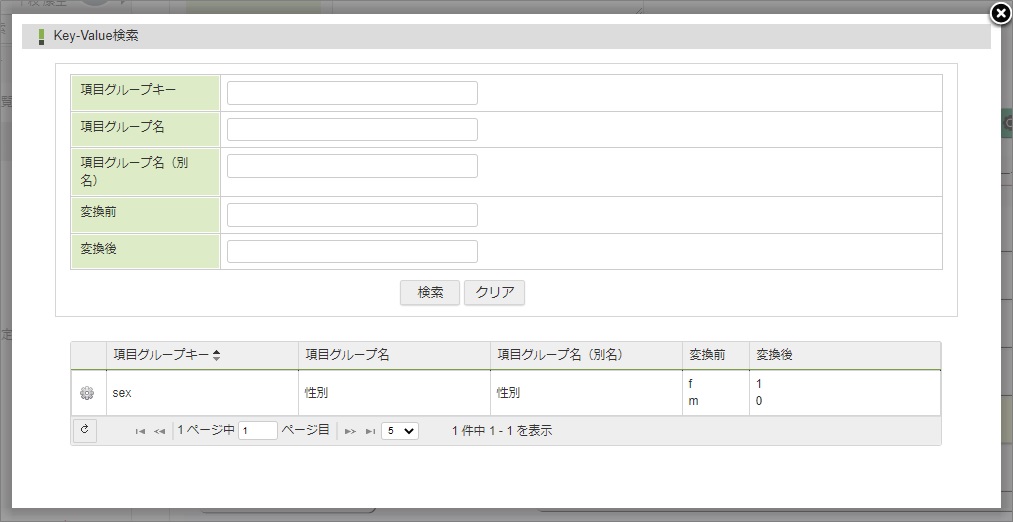This screenshot has height=522, width=1013.
Task: Focus the 項目グループキー input field
Action: pyautogui.click(x=352, y=93)
